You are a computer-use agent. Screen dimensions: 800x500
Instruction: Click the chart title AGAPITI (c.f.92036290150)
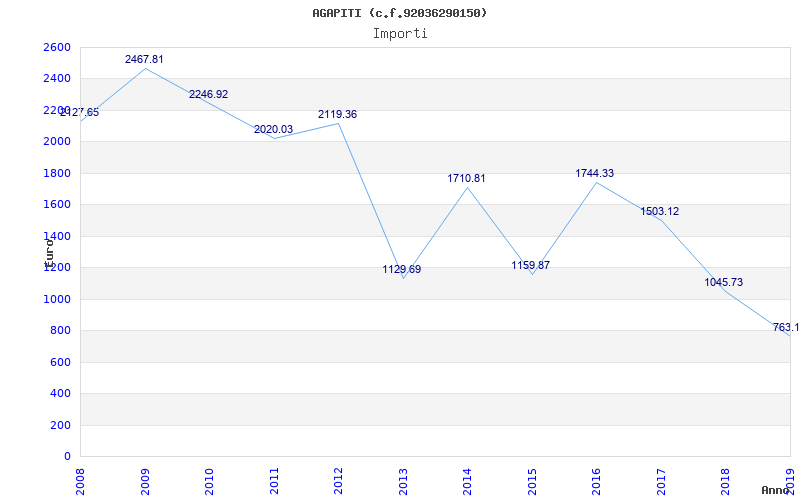point(399,13)
